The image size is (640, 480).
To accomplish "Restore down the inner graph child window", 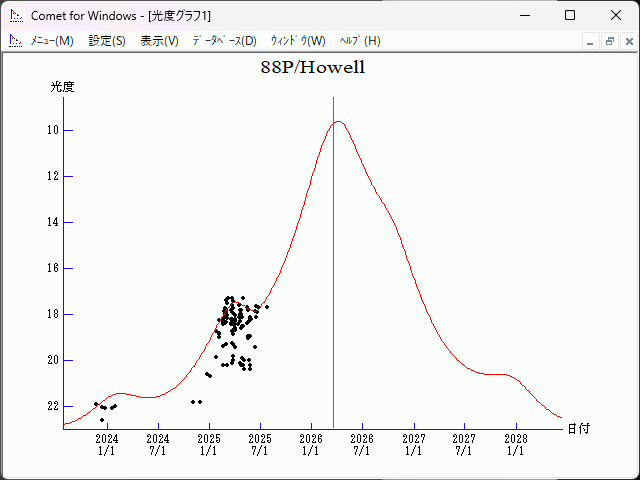I will tap(609, 41).
